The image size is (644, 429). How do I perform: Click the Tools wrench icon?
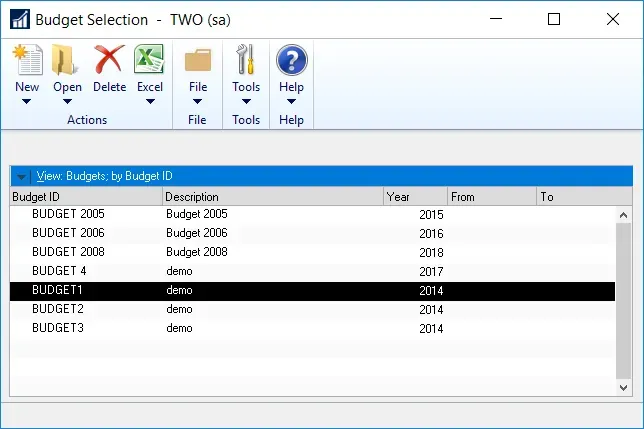point(246,60)
